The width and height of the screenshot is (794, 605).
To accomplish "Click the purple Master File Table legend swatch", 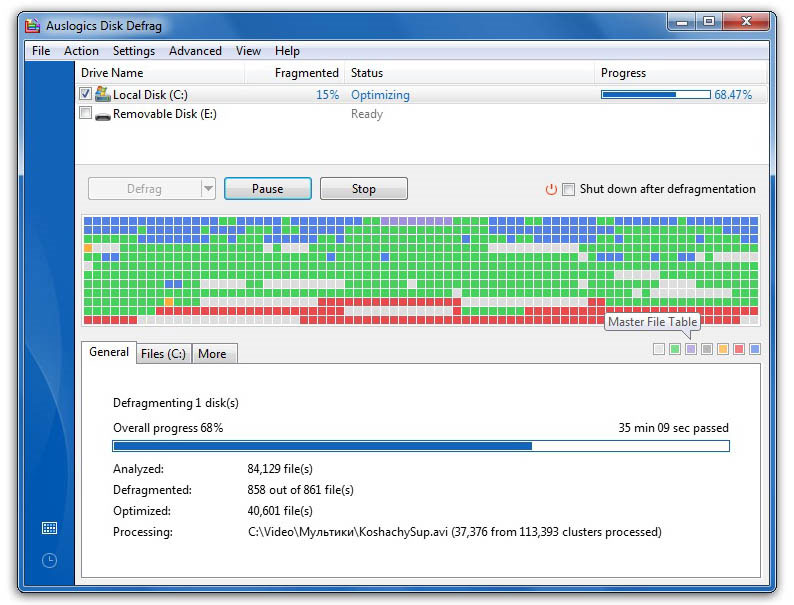I will click(691, 349).
